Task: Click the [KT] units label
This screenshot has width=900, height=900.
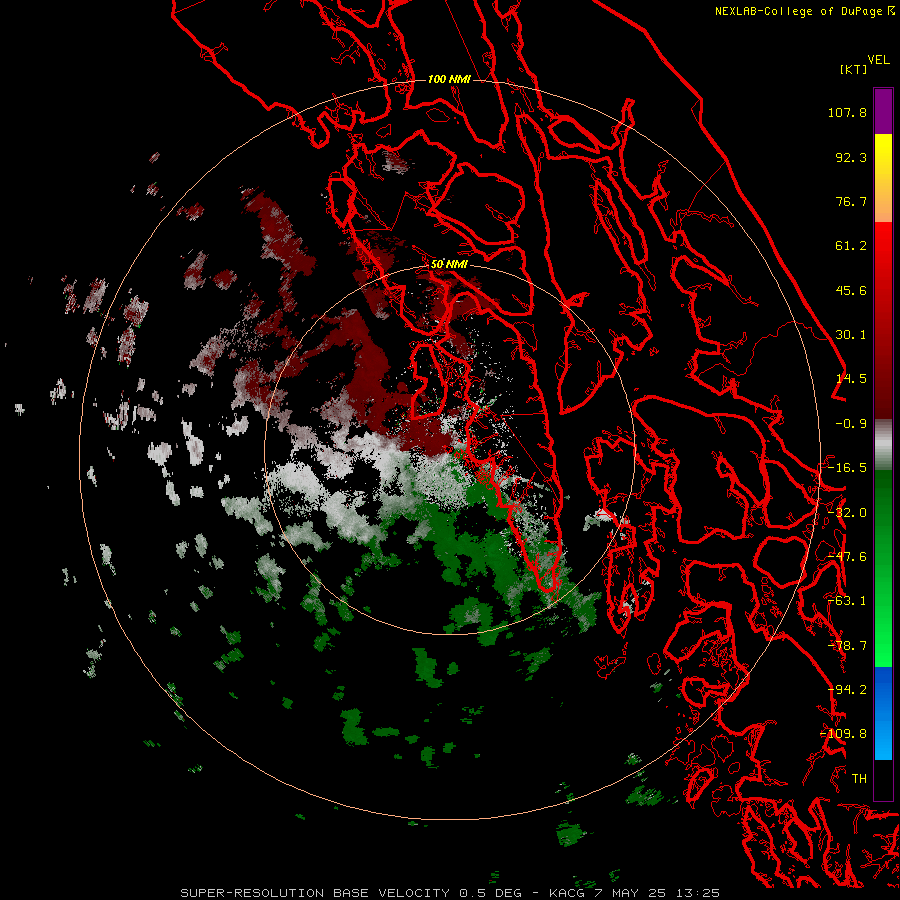Action: pyautogui.click(x=854, y=69)
